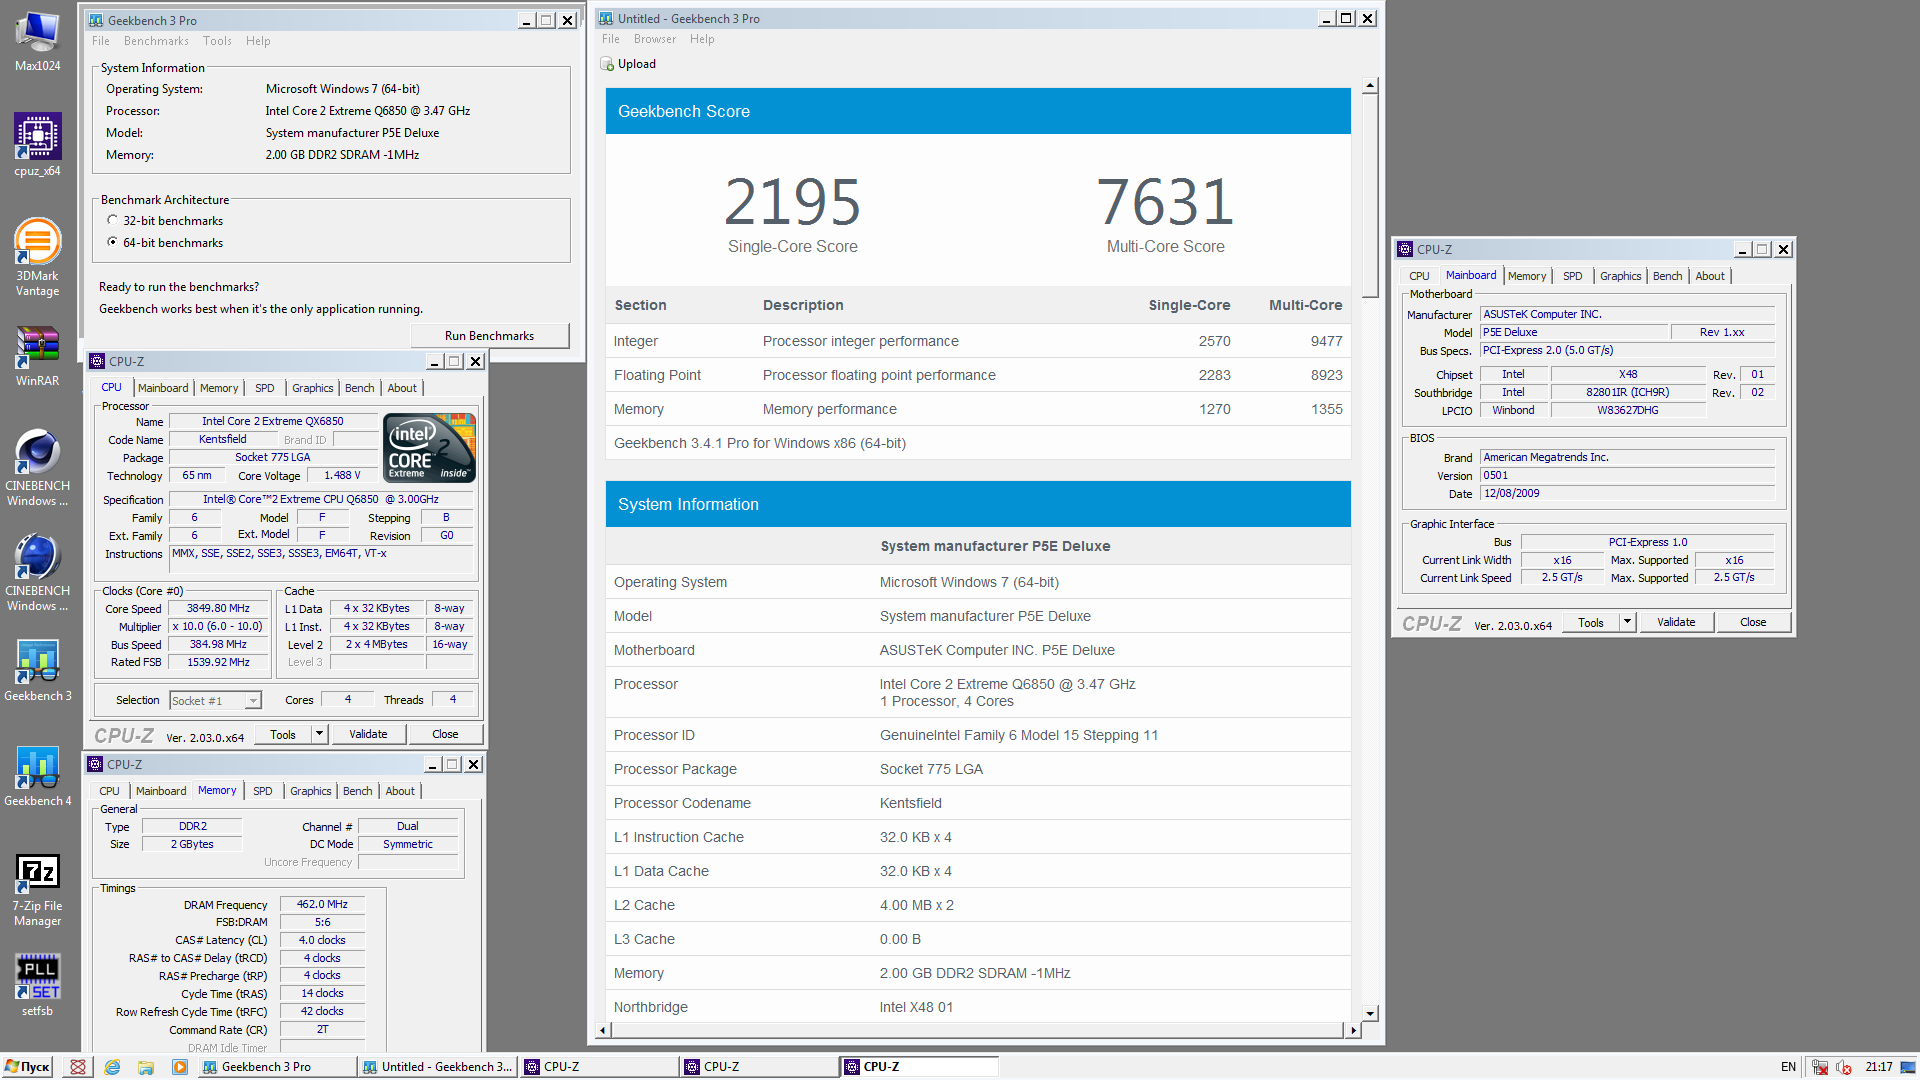Open Tools menu in Geekbench 3 Pro
1920x1080 pixels.
[x=217, y=41]
